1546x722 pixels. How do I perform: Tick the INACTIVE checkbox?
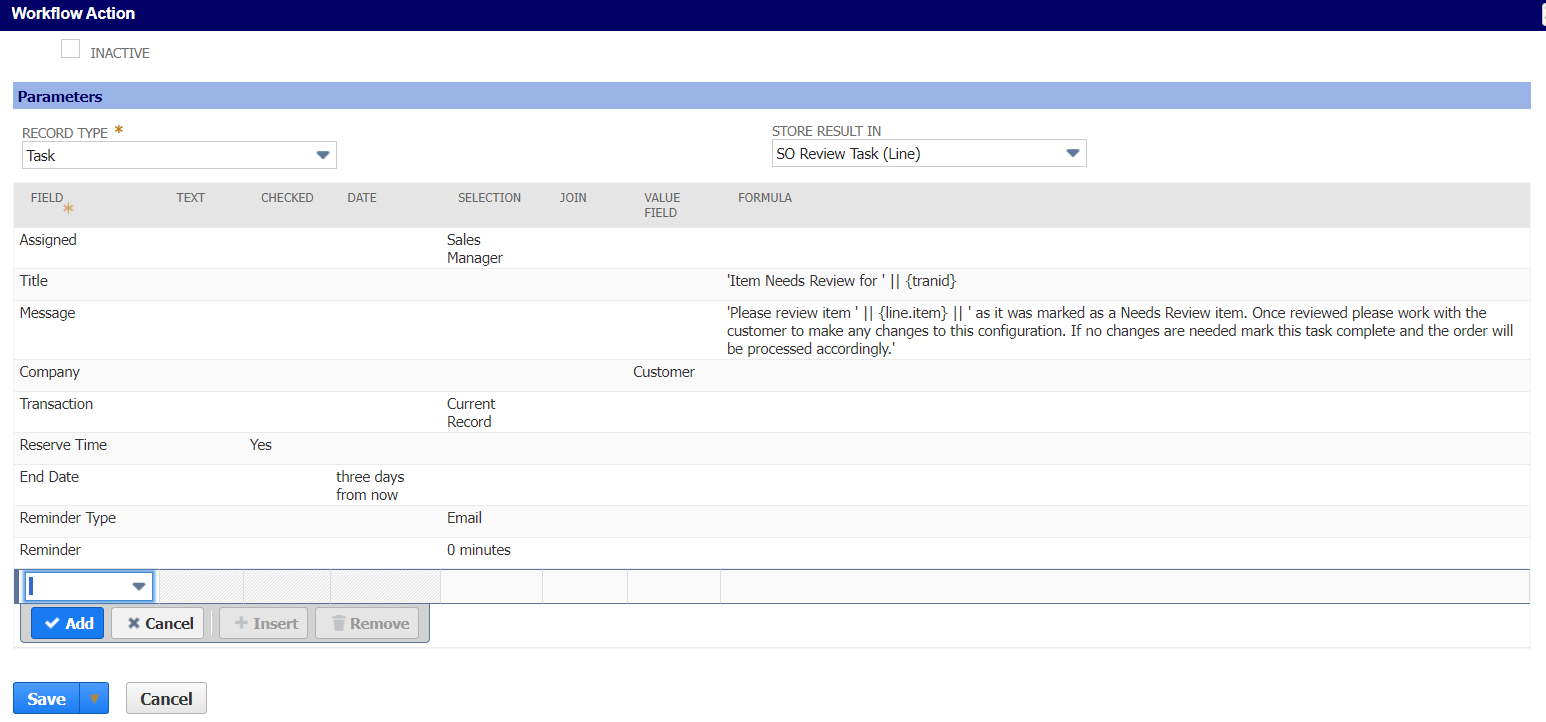tap(70, 49)
